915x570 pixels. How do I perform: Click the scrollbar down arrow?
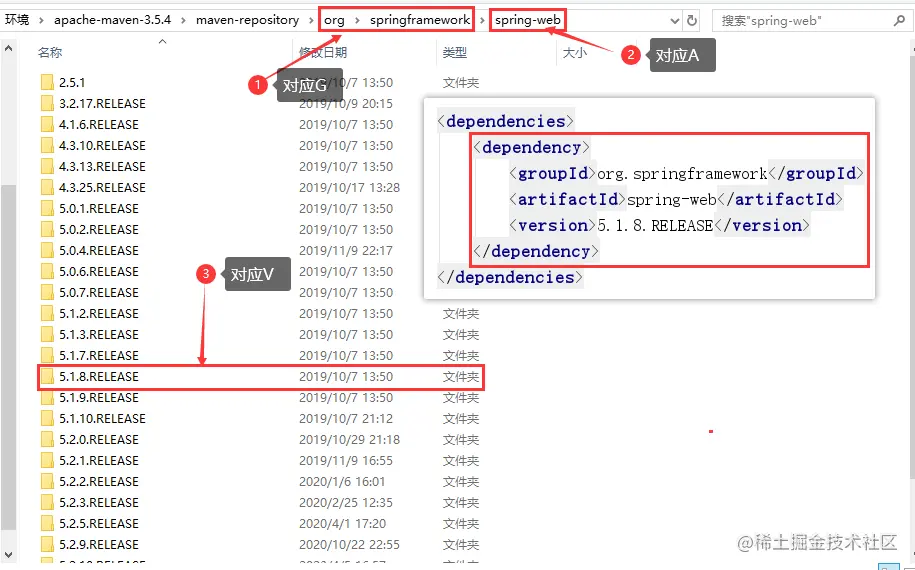pos(8,555)
